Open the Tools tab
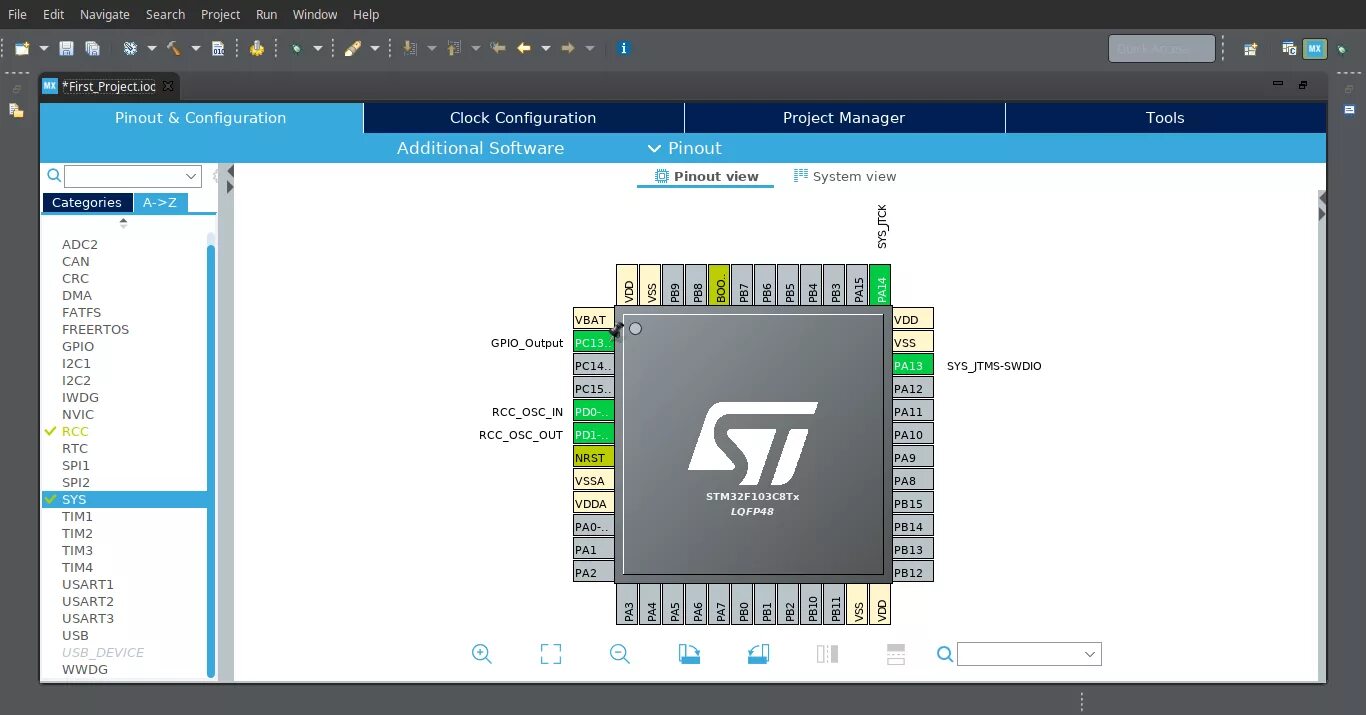Screen dimensions: 1366x715 (1165, 118)
